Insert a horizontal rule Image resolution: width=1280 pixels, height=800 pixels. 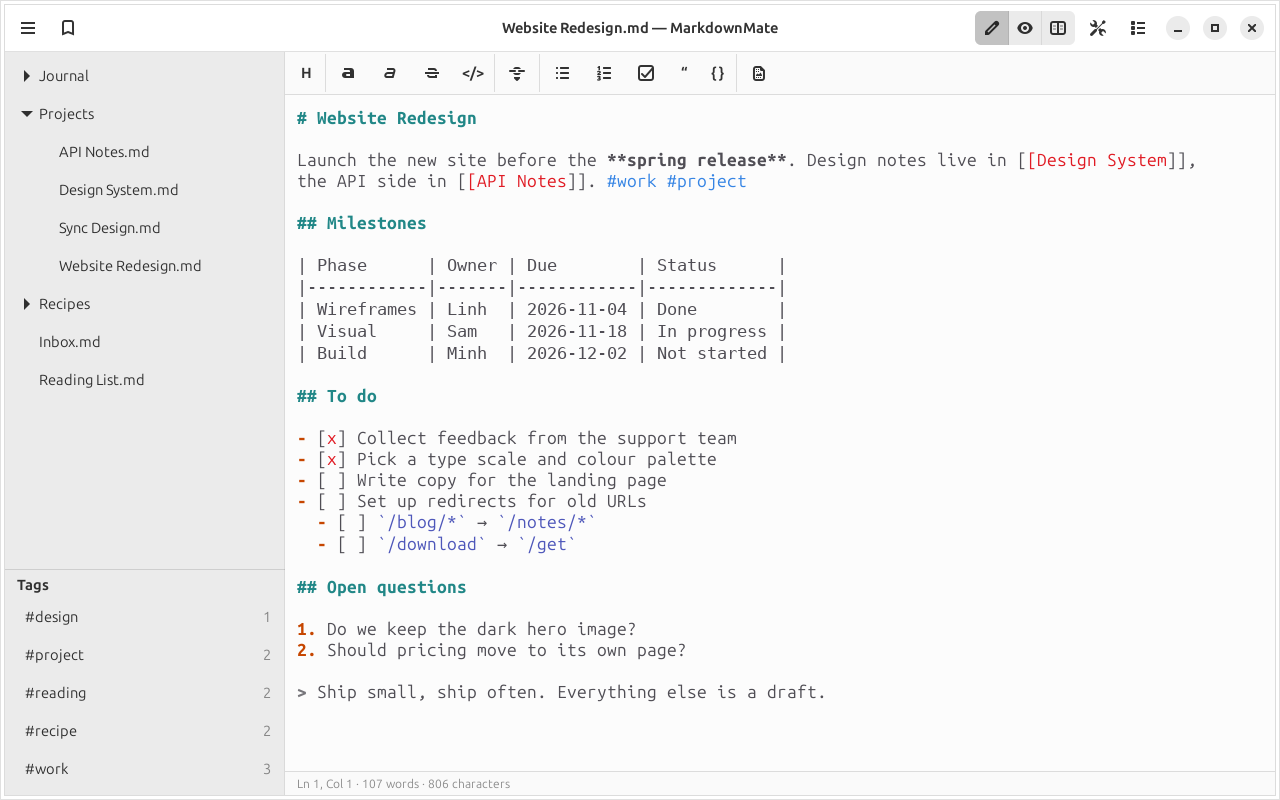(517, 73)
